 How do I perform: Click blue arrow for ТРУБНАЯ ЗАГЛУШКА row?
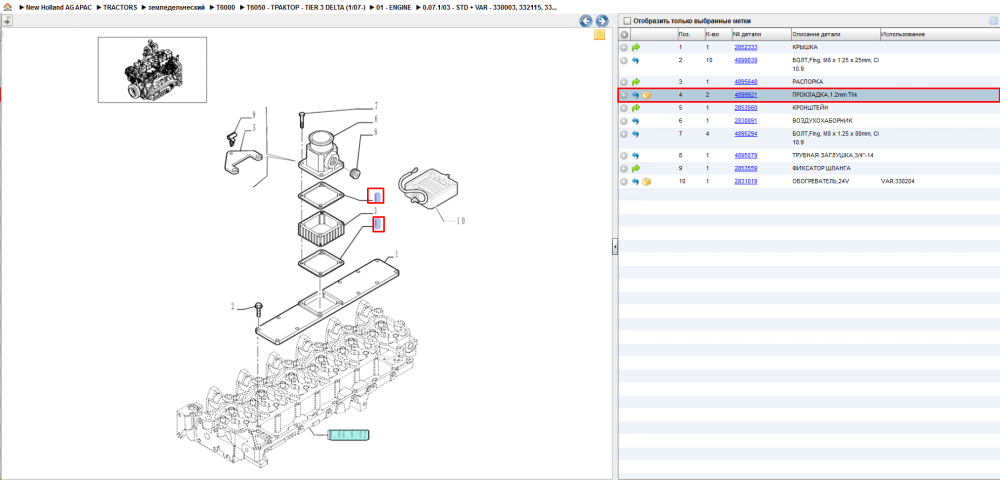coord(636,156)
